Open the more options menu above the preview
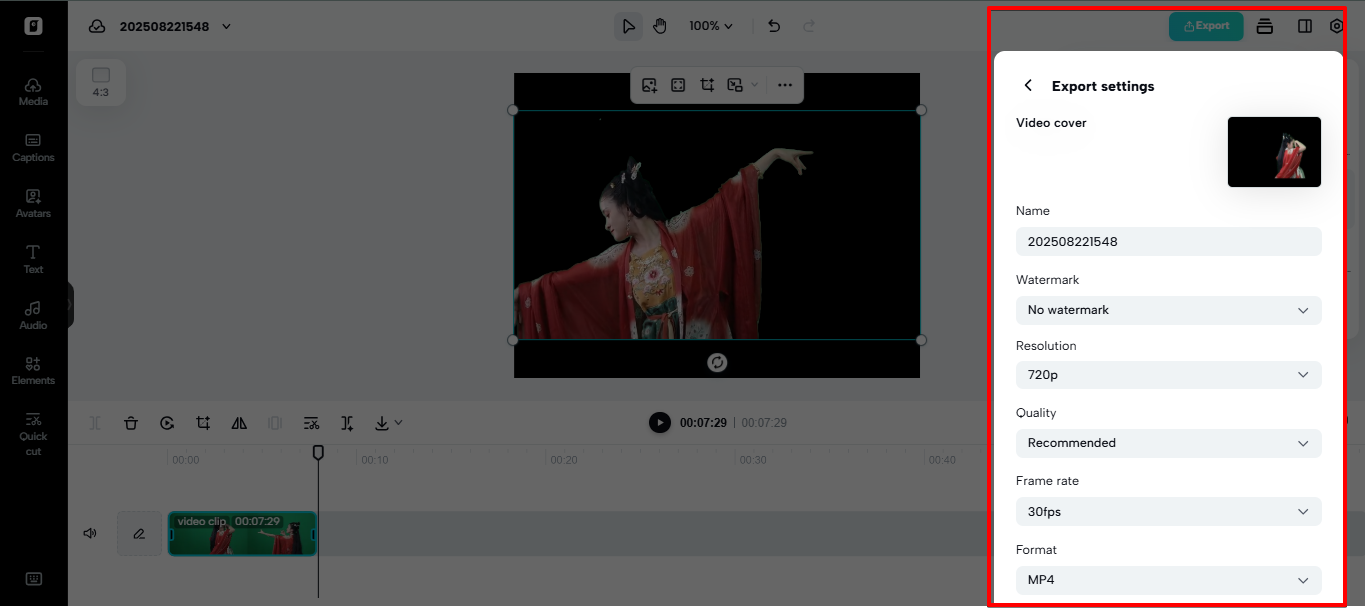Screen dimensions: 1365x612 pos(785,85)
